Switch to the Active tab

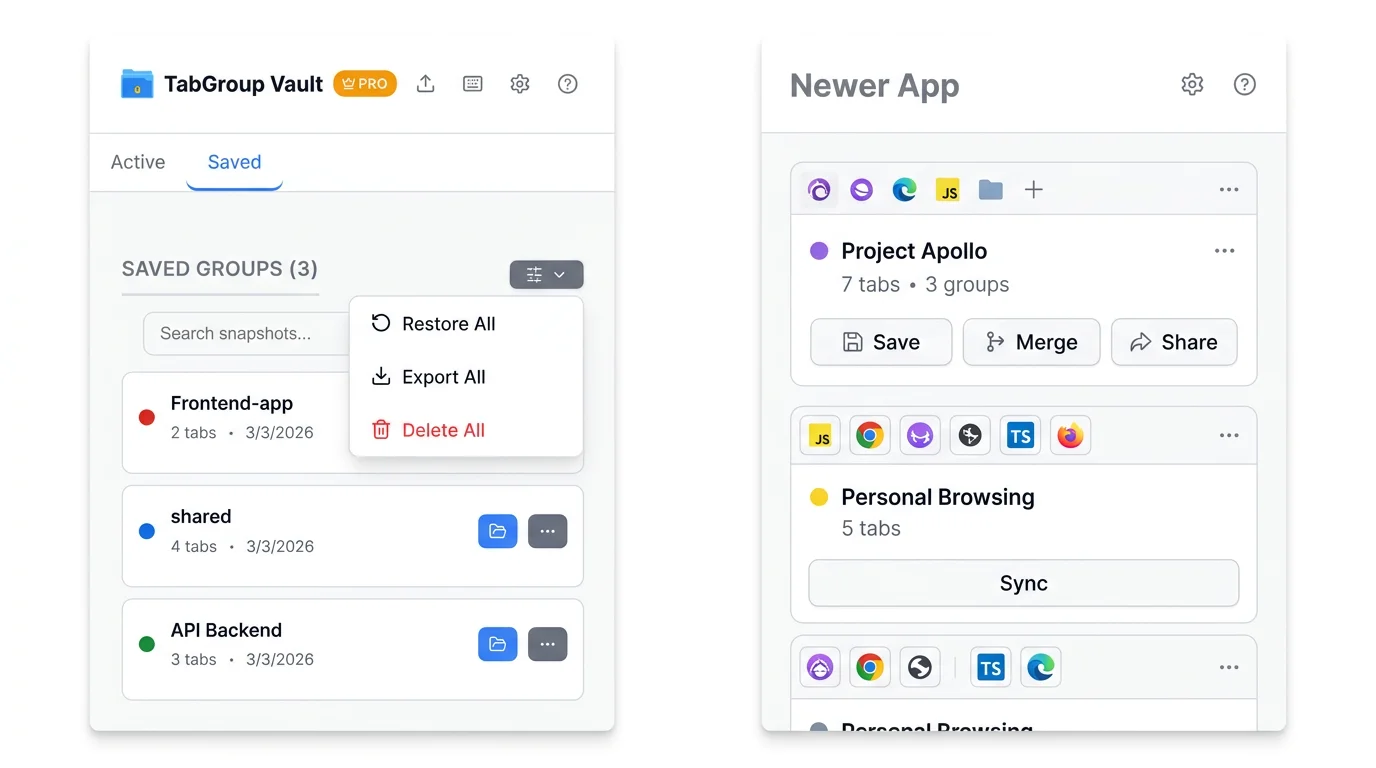138,162
